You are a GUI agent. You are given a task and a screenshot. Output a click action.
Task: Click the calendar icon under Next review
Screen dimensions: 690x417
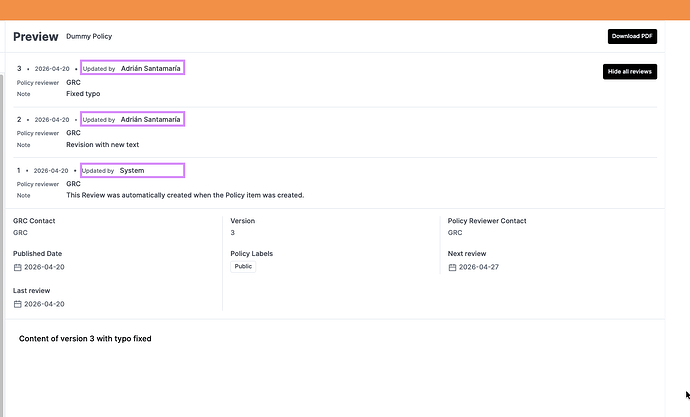tap(452, 268)
